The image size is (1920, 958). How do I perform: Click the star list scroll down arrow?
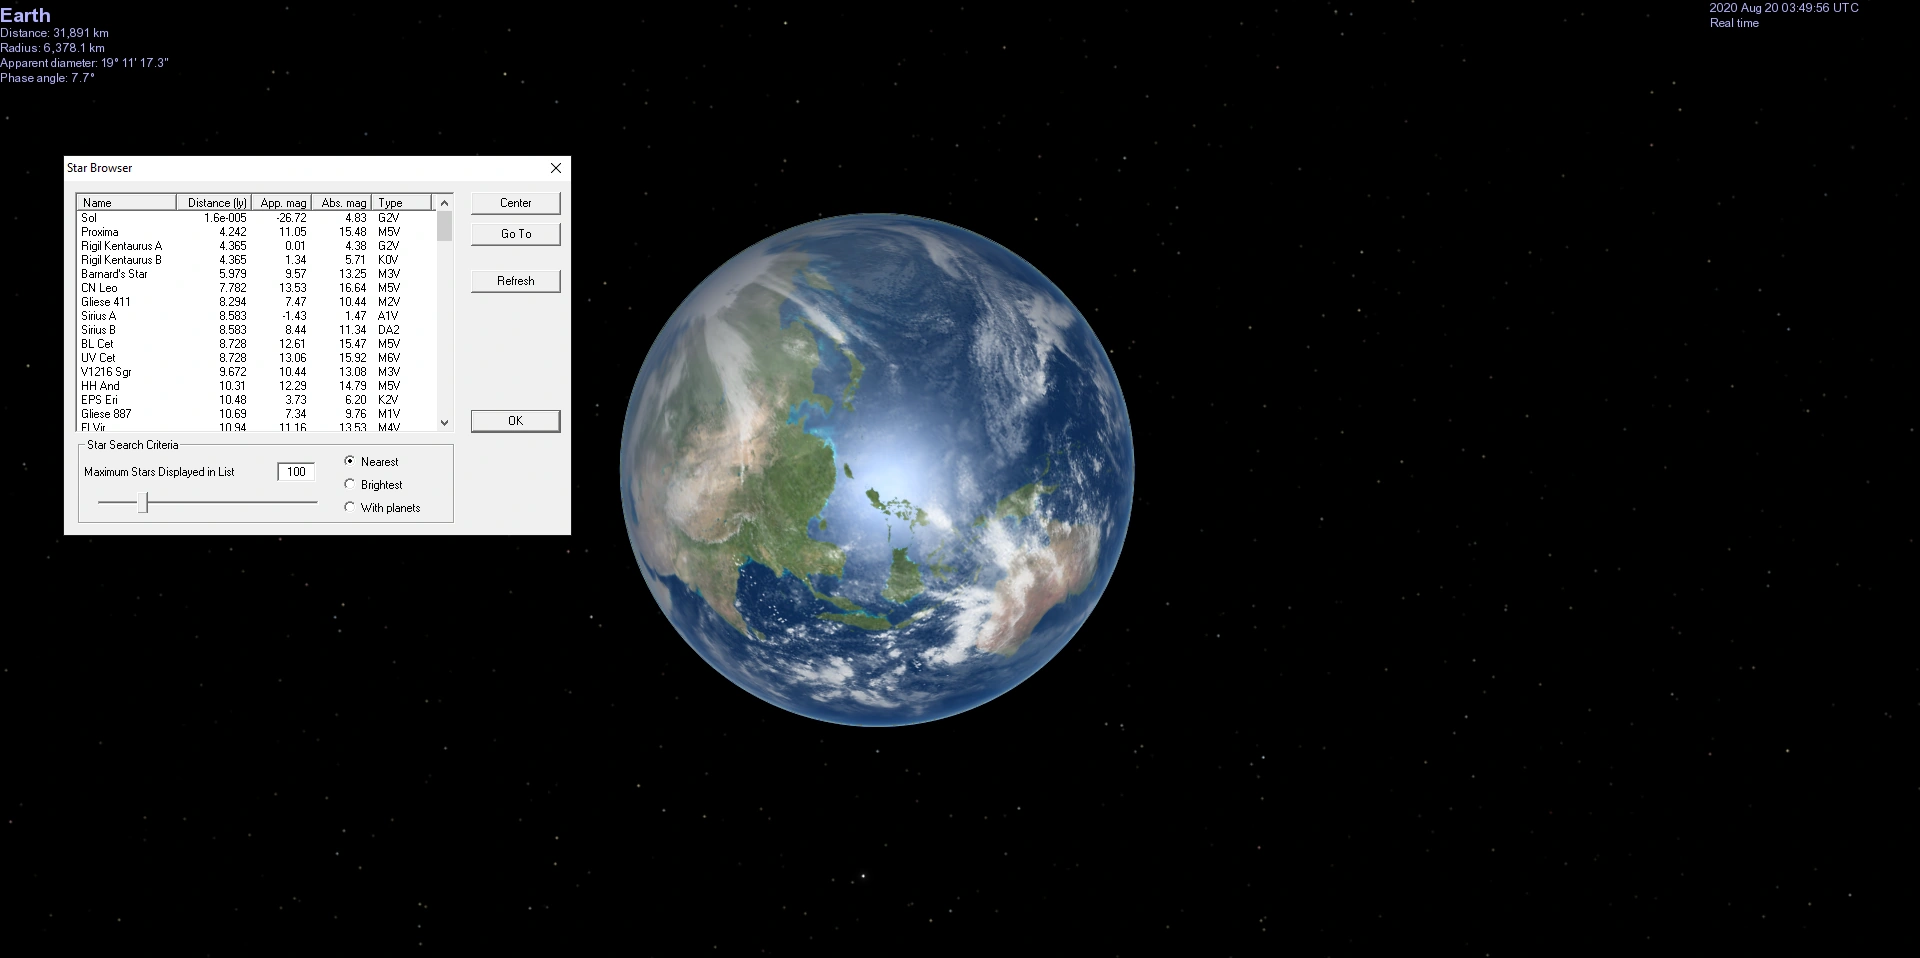coord(445,423)
